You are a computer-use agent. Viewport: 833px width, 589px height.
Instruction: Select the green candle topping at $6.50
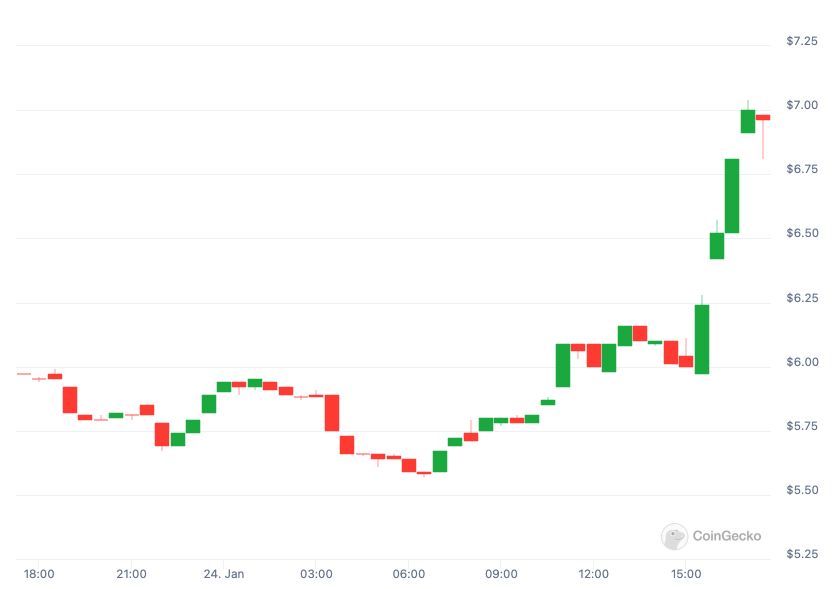[717, 246]
